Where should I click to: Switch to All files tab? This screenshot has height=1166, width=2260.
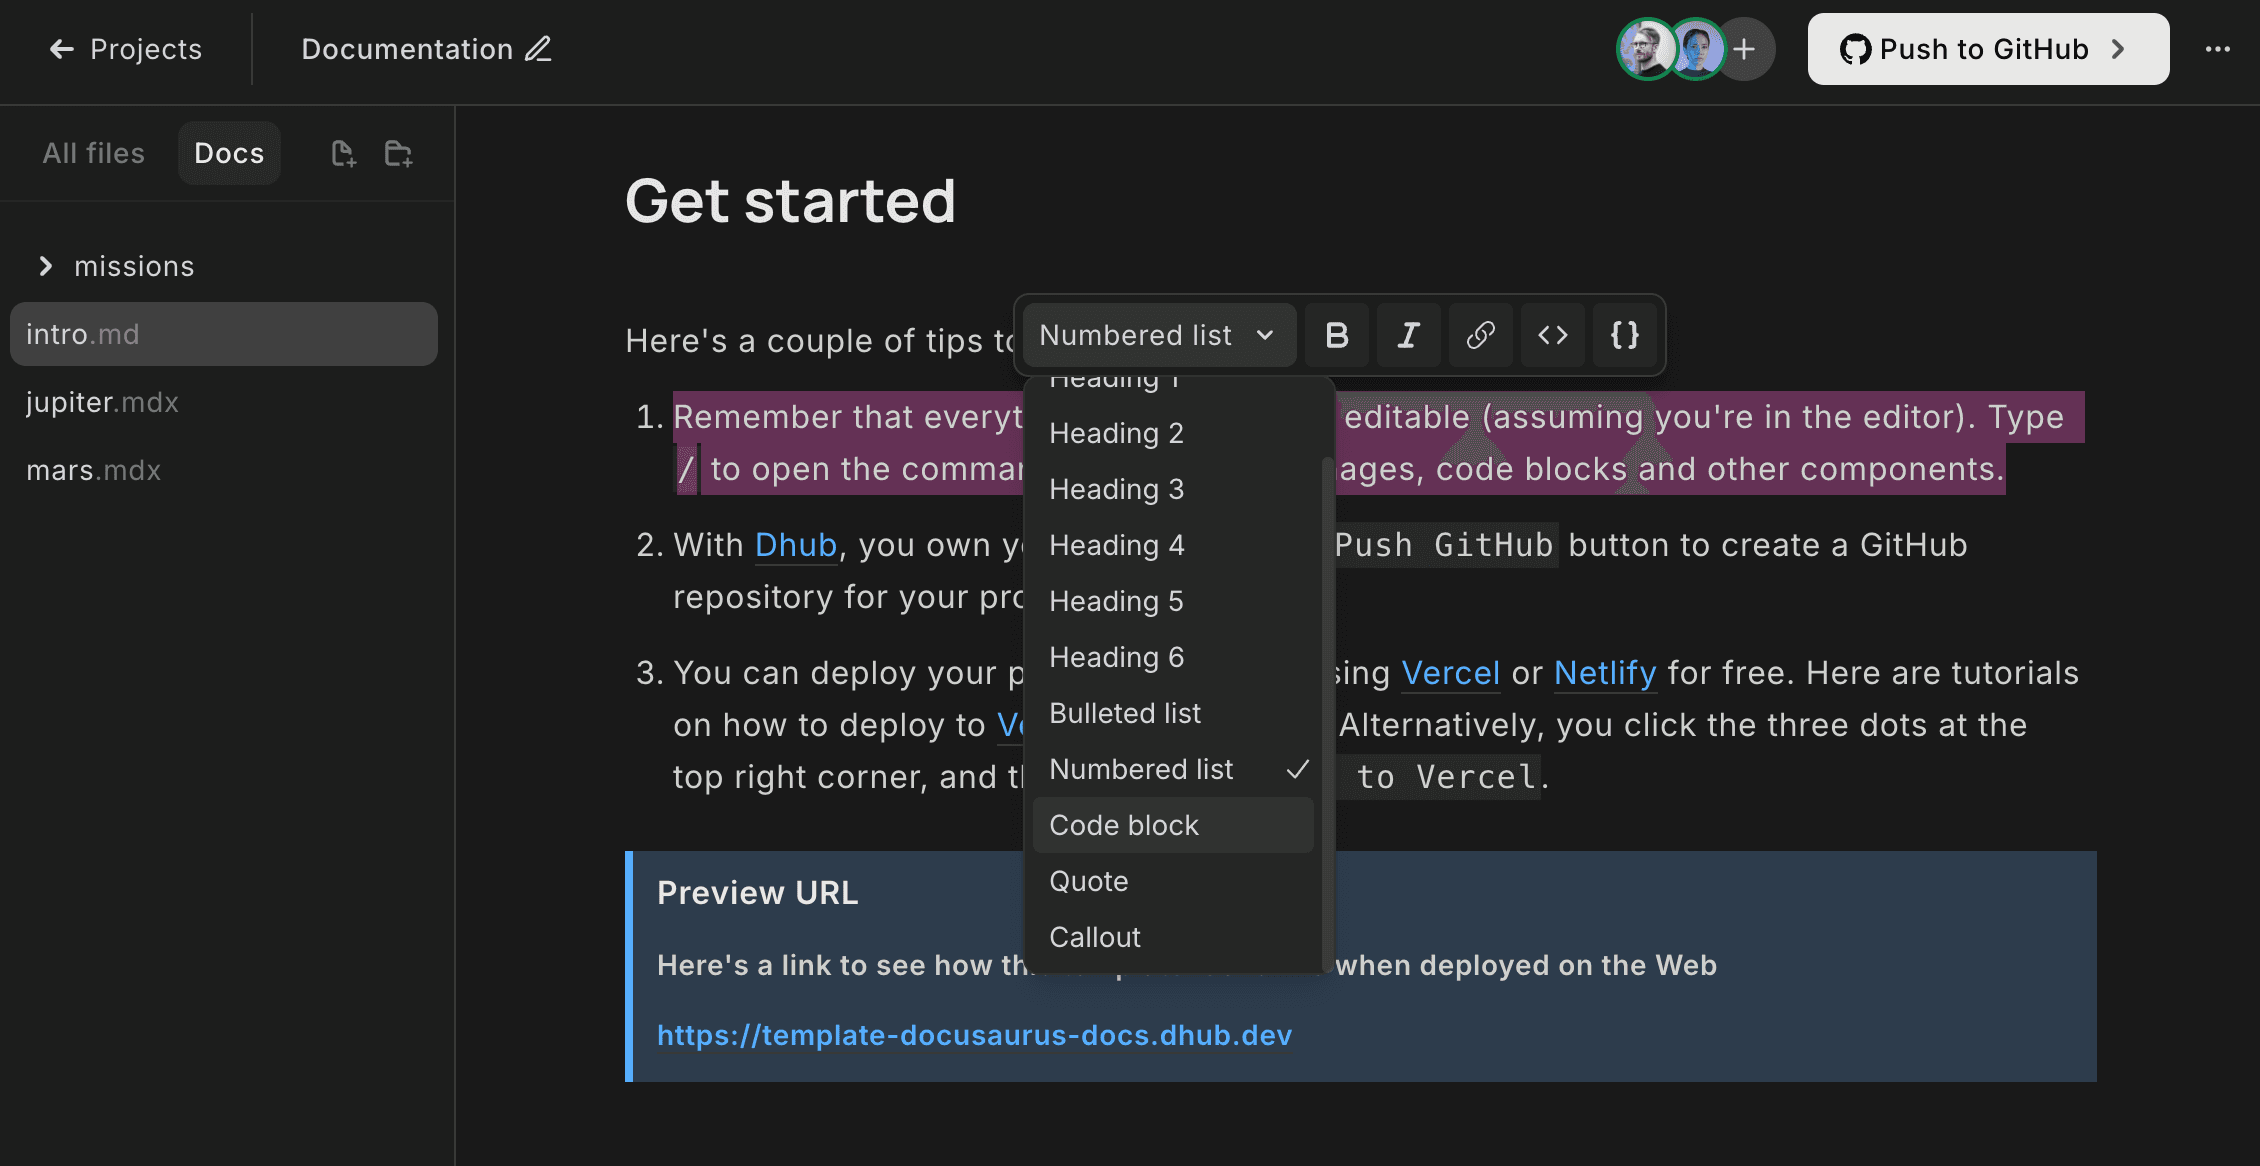click(x=93, y=153)
